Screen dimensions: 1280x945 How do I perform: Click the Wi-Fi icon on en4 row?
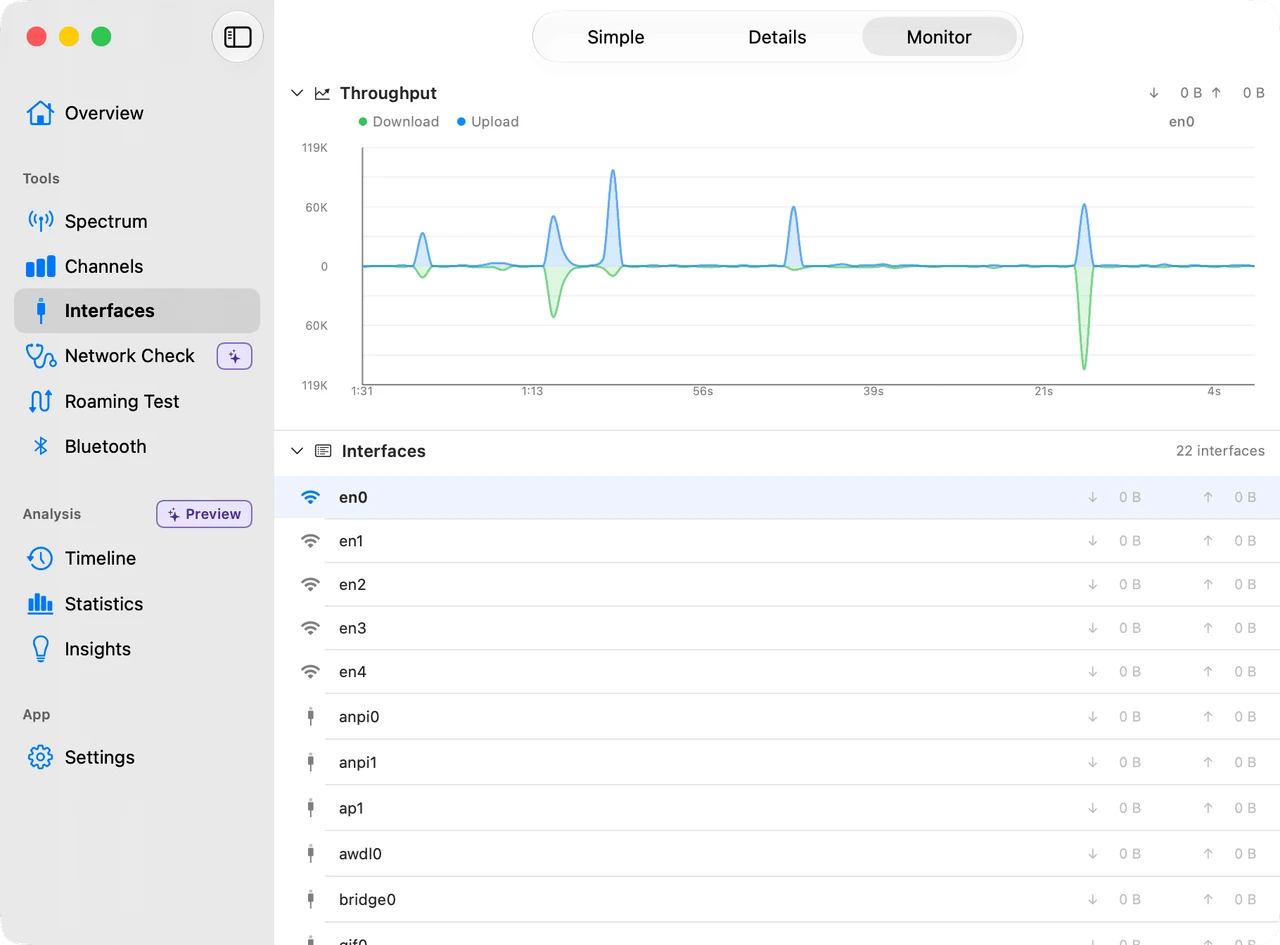point(311,672)
